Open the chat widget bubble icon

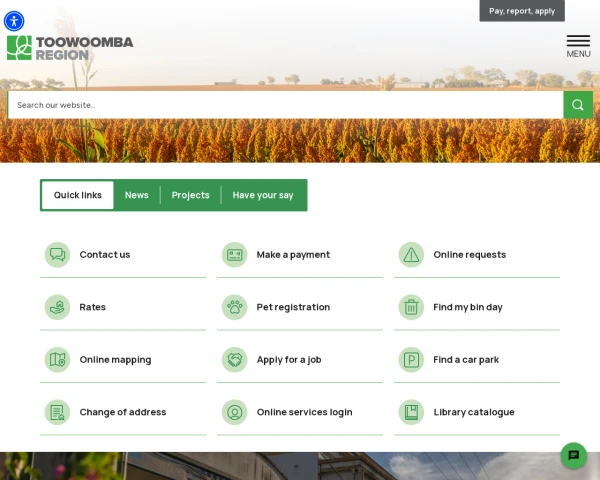click(573, 456)
